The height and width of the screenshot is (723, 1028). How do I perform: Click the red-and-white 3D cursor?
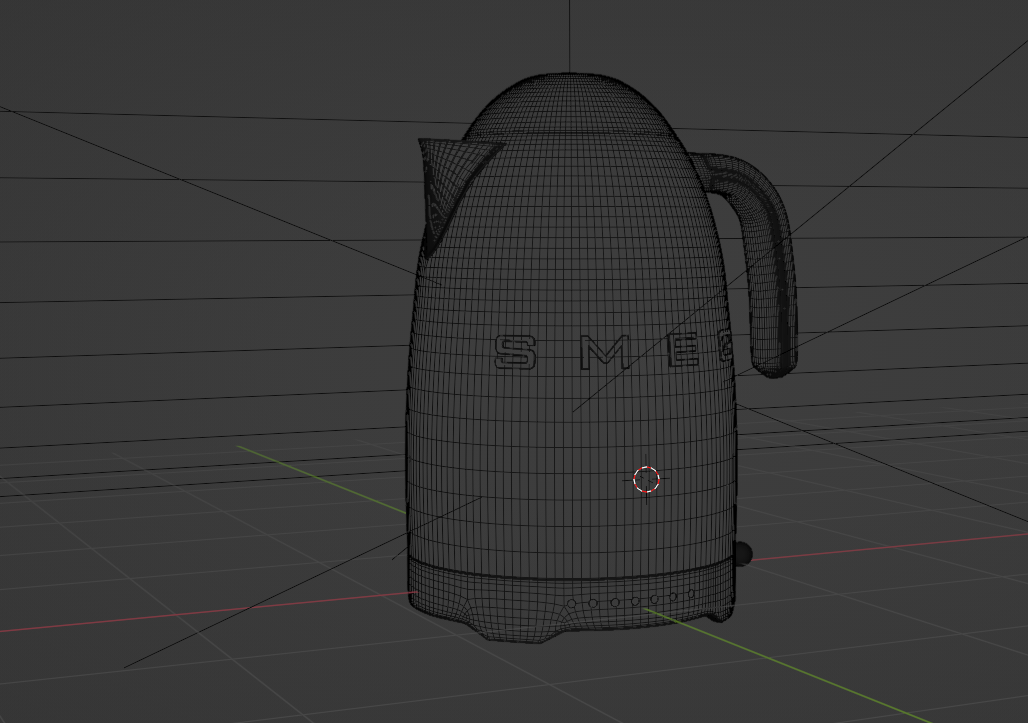click(648, 480)
